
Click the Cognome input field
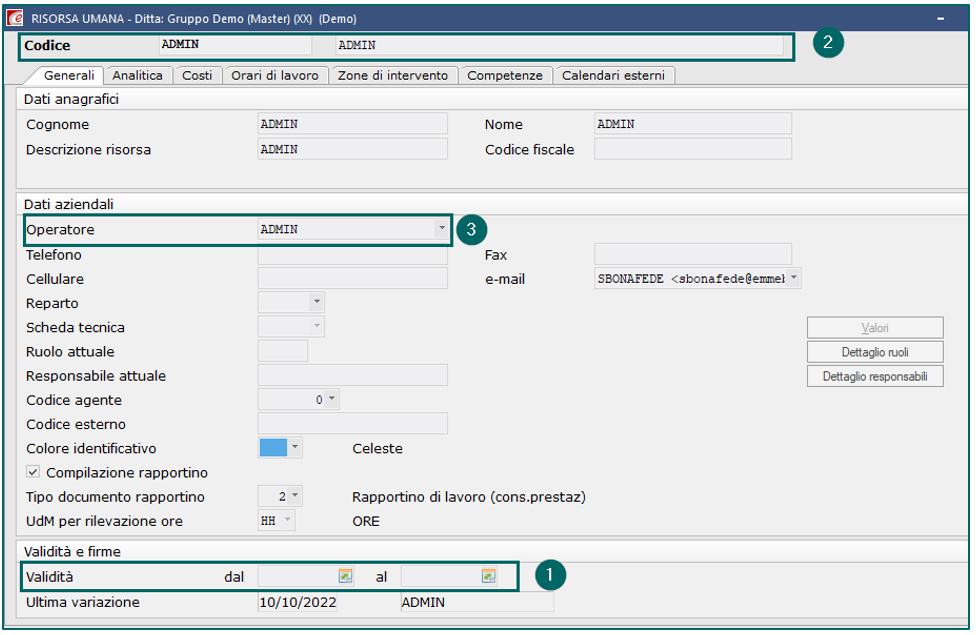(x=352, y=124)
